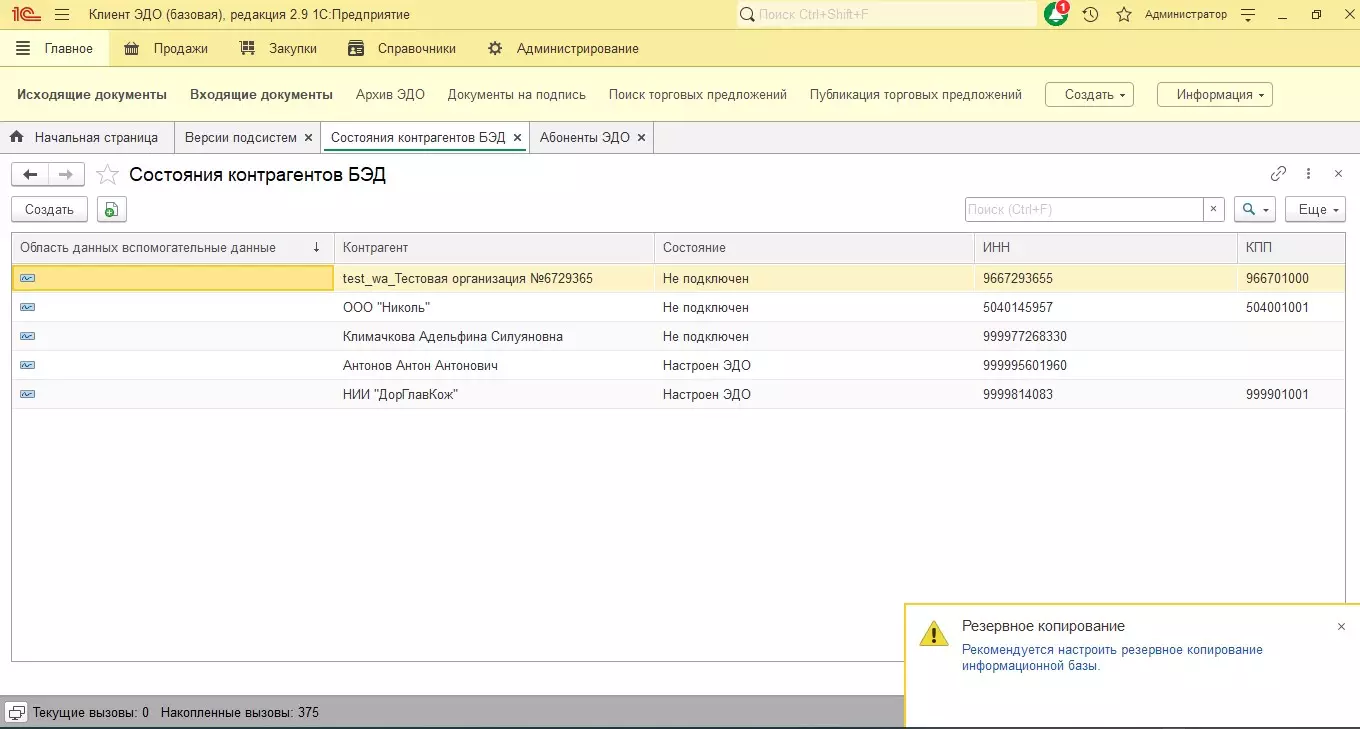The height and width of the screenshot is (729, 1360).
Task: Click the copy-to-new-record icon beside Создать
Action: tap(111, 209)
